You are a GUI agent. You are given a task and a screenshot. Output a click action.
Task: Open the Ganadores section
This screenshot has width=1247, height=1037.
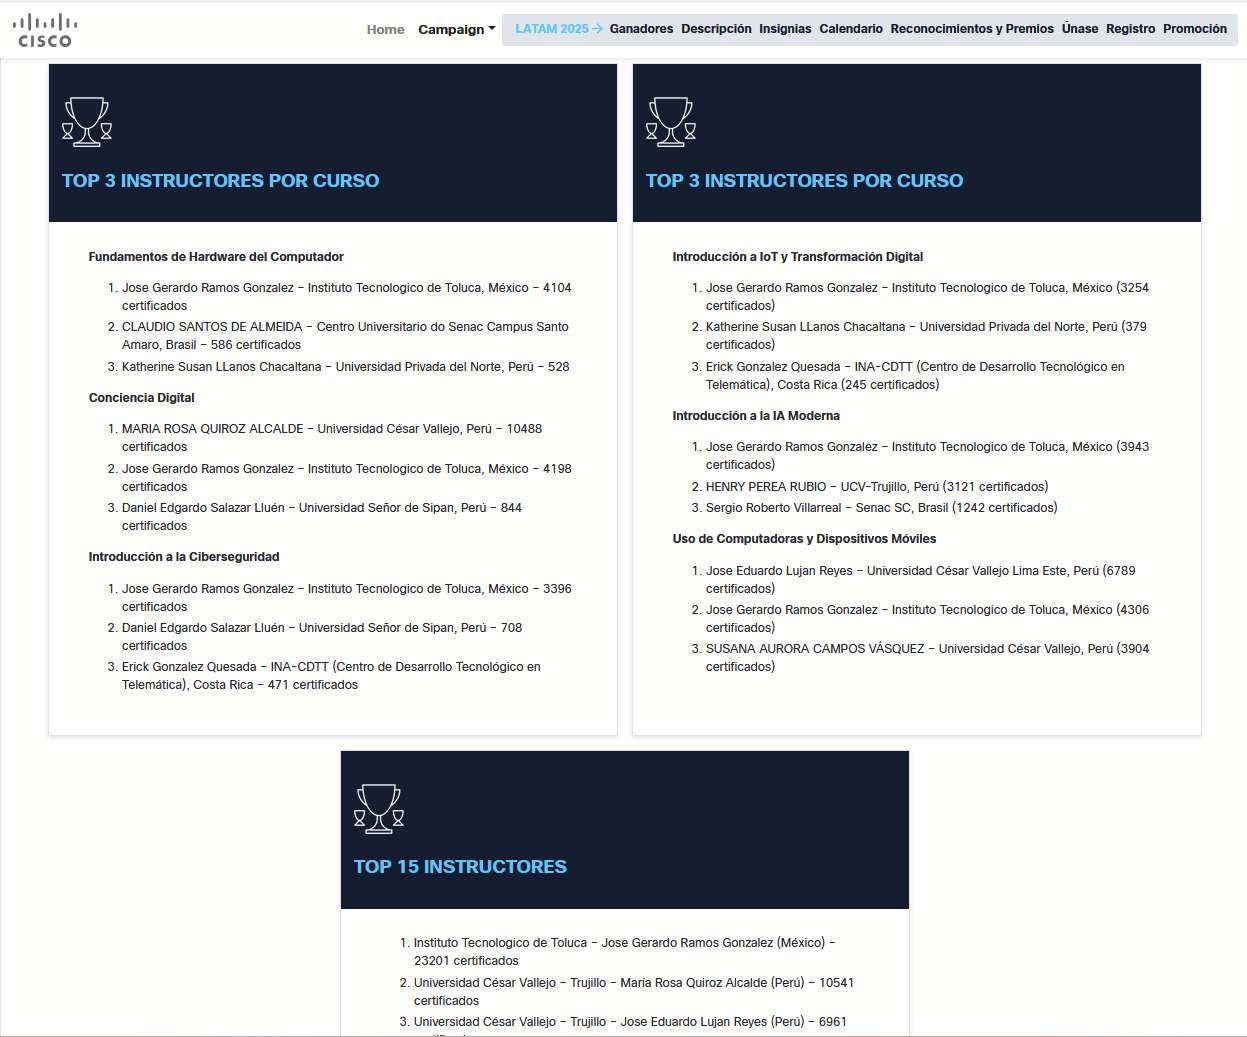click(x=641, y=29)
